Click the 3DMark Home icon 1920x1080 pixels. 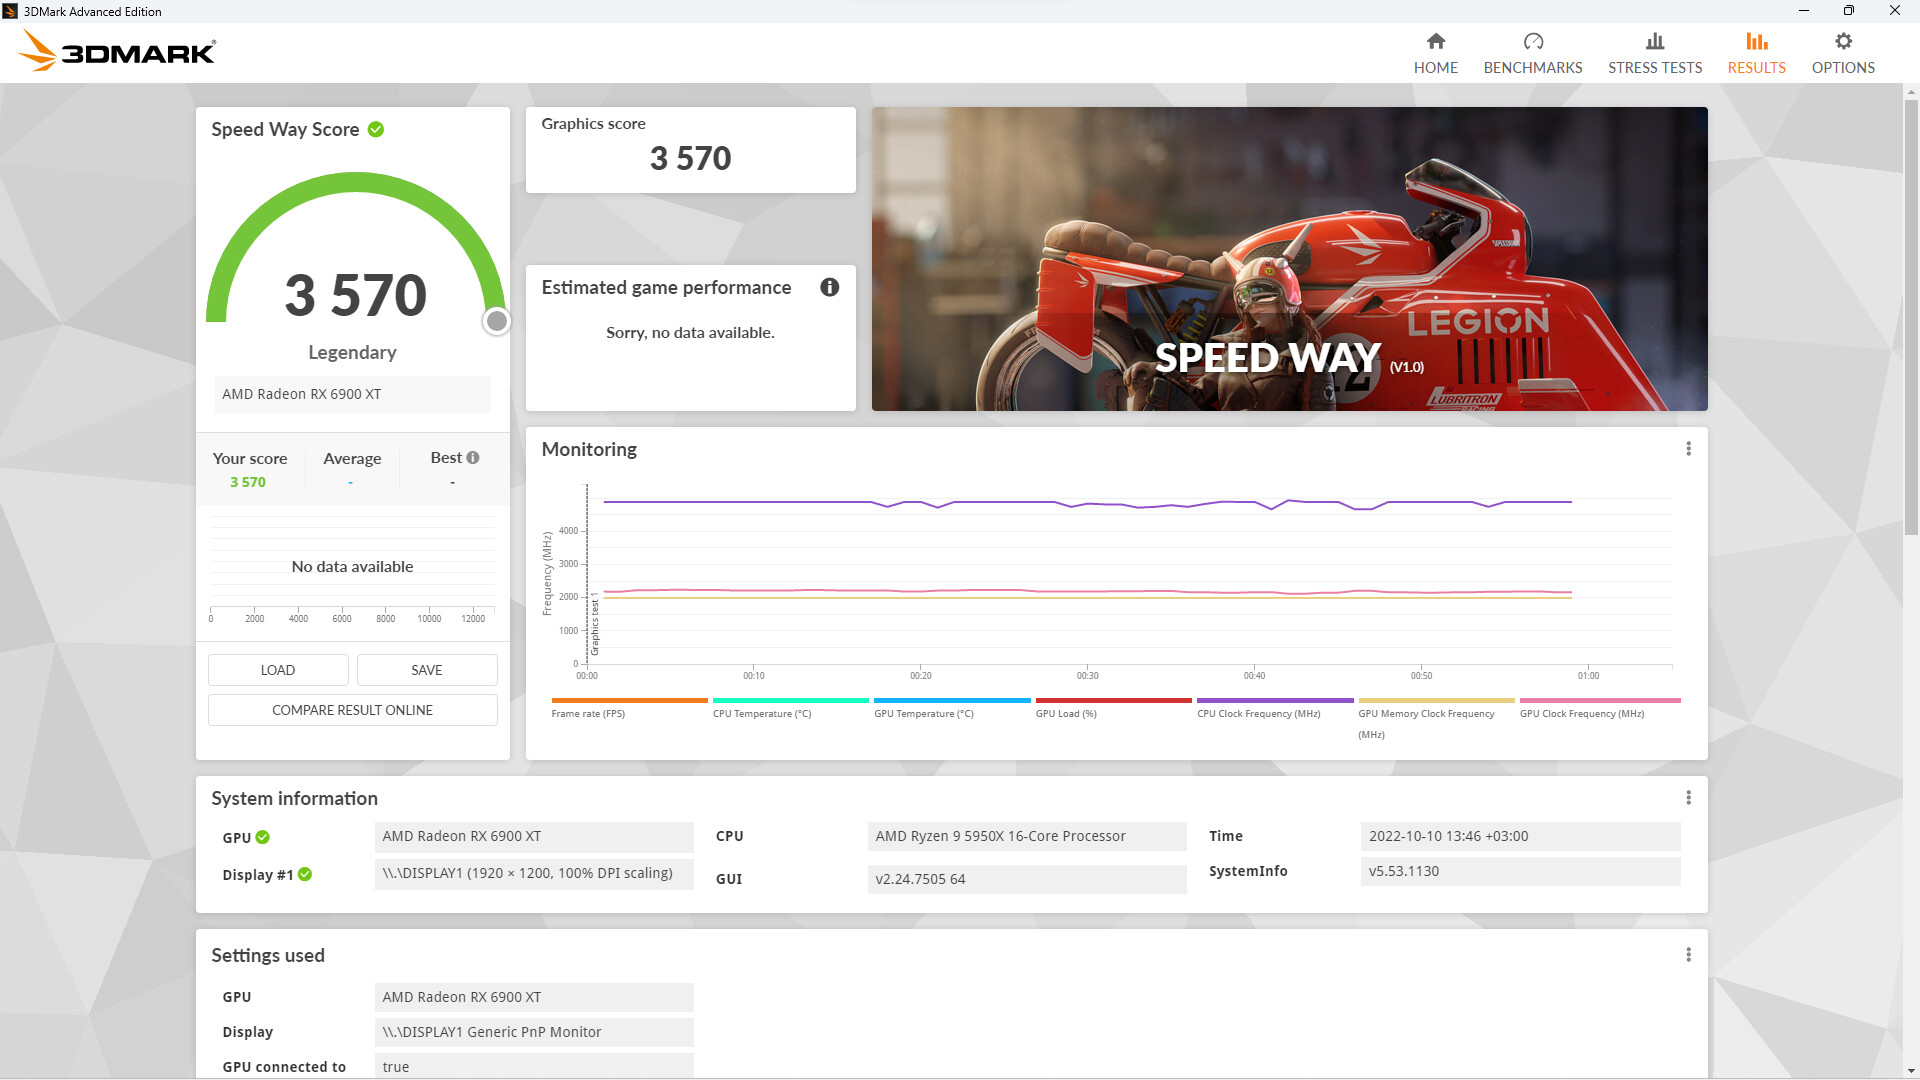(1435, 42)
